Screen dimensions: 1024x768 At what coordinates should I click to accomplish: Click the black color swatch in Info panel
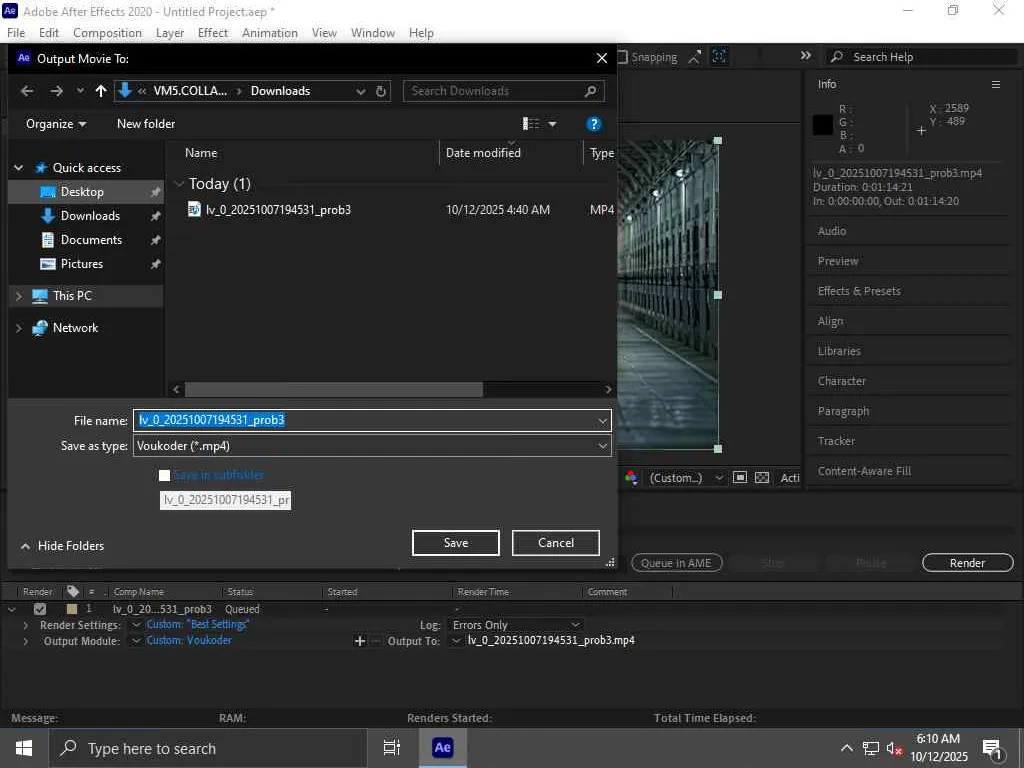(x=822, y=125)
